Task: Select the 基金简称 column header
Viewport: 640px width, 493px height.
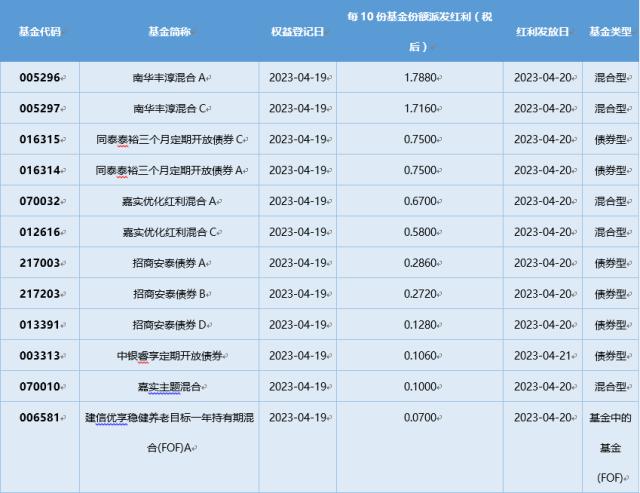Action: 169,31
